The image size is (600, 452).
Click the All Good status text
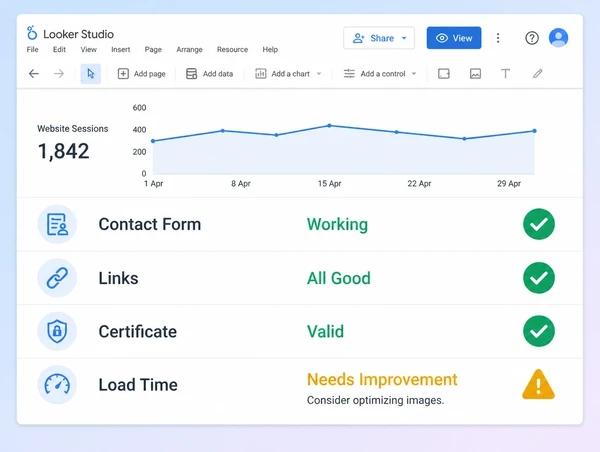[x=339, y=278]
